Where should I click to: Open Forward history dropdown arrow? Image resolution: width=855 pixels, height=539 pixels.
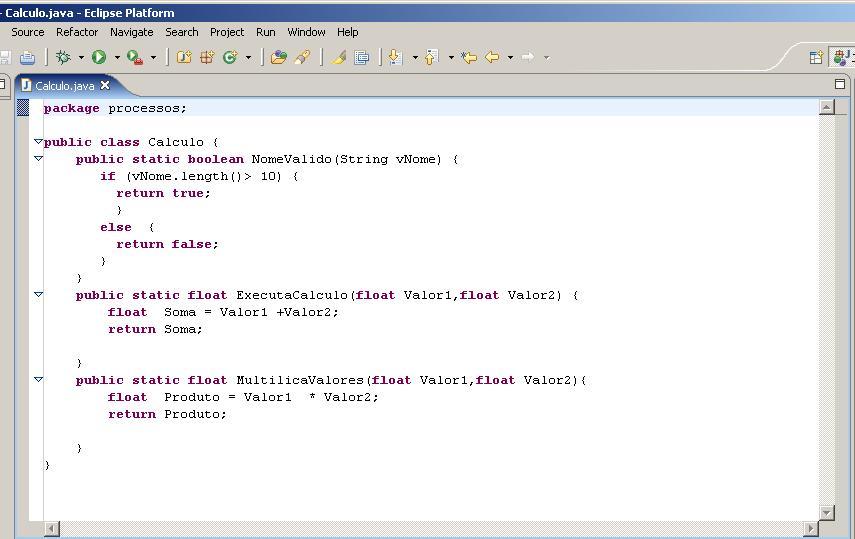pos(546,57)
